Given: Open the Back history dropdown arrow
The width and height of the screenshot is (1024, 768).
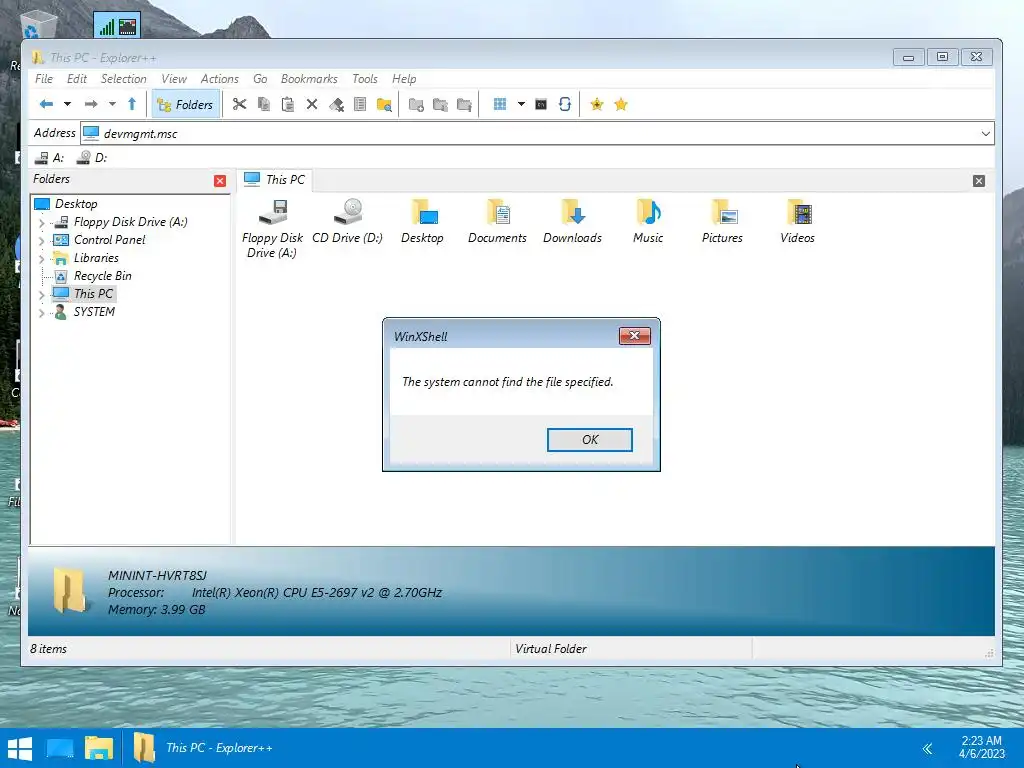Looking at the screenshot, I should (x=67, y=104).
